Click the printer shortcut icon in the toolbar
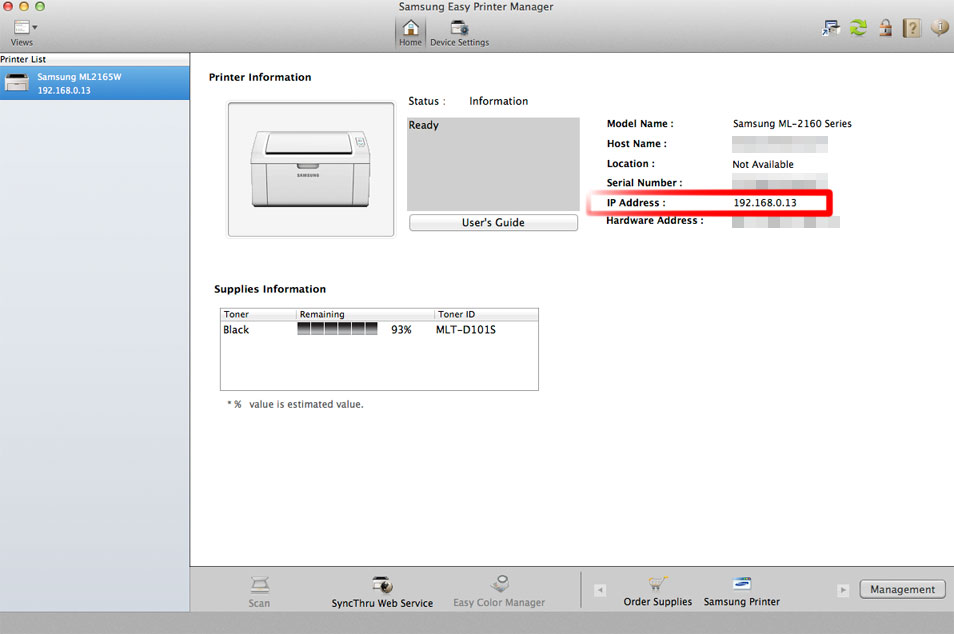 [x=830, y=27]
